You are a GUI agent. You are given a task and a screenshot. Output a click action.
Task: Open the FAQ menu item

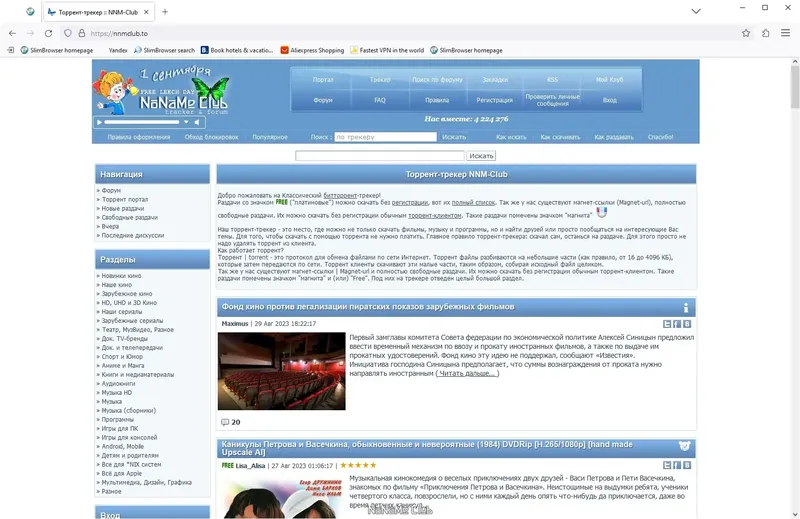coord(380,100)
